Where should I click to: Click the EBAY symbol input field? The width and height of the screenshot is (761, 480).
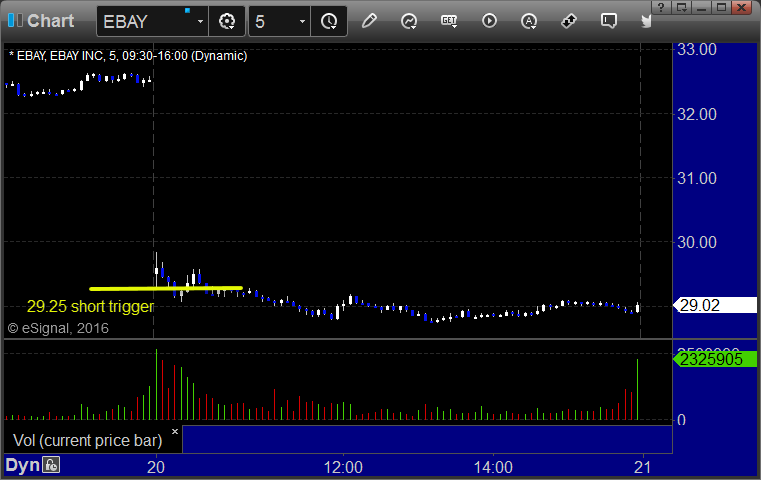tap(146, 21)
